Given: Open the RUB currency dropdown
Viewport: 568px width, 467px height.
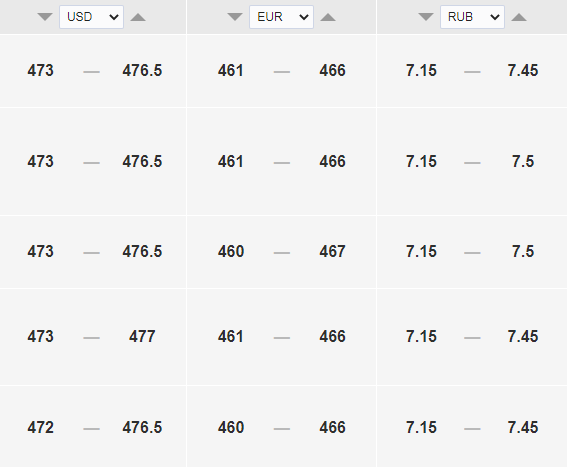Looking at the screenshot, I should click(472, 17).
